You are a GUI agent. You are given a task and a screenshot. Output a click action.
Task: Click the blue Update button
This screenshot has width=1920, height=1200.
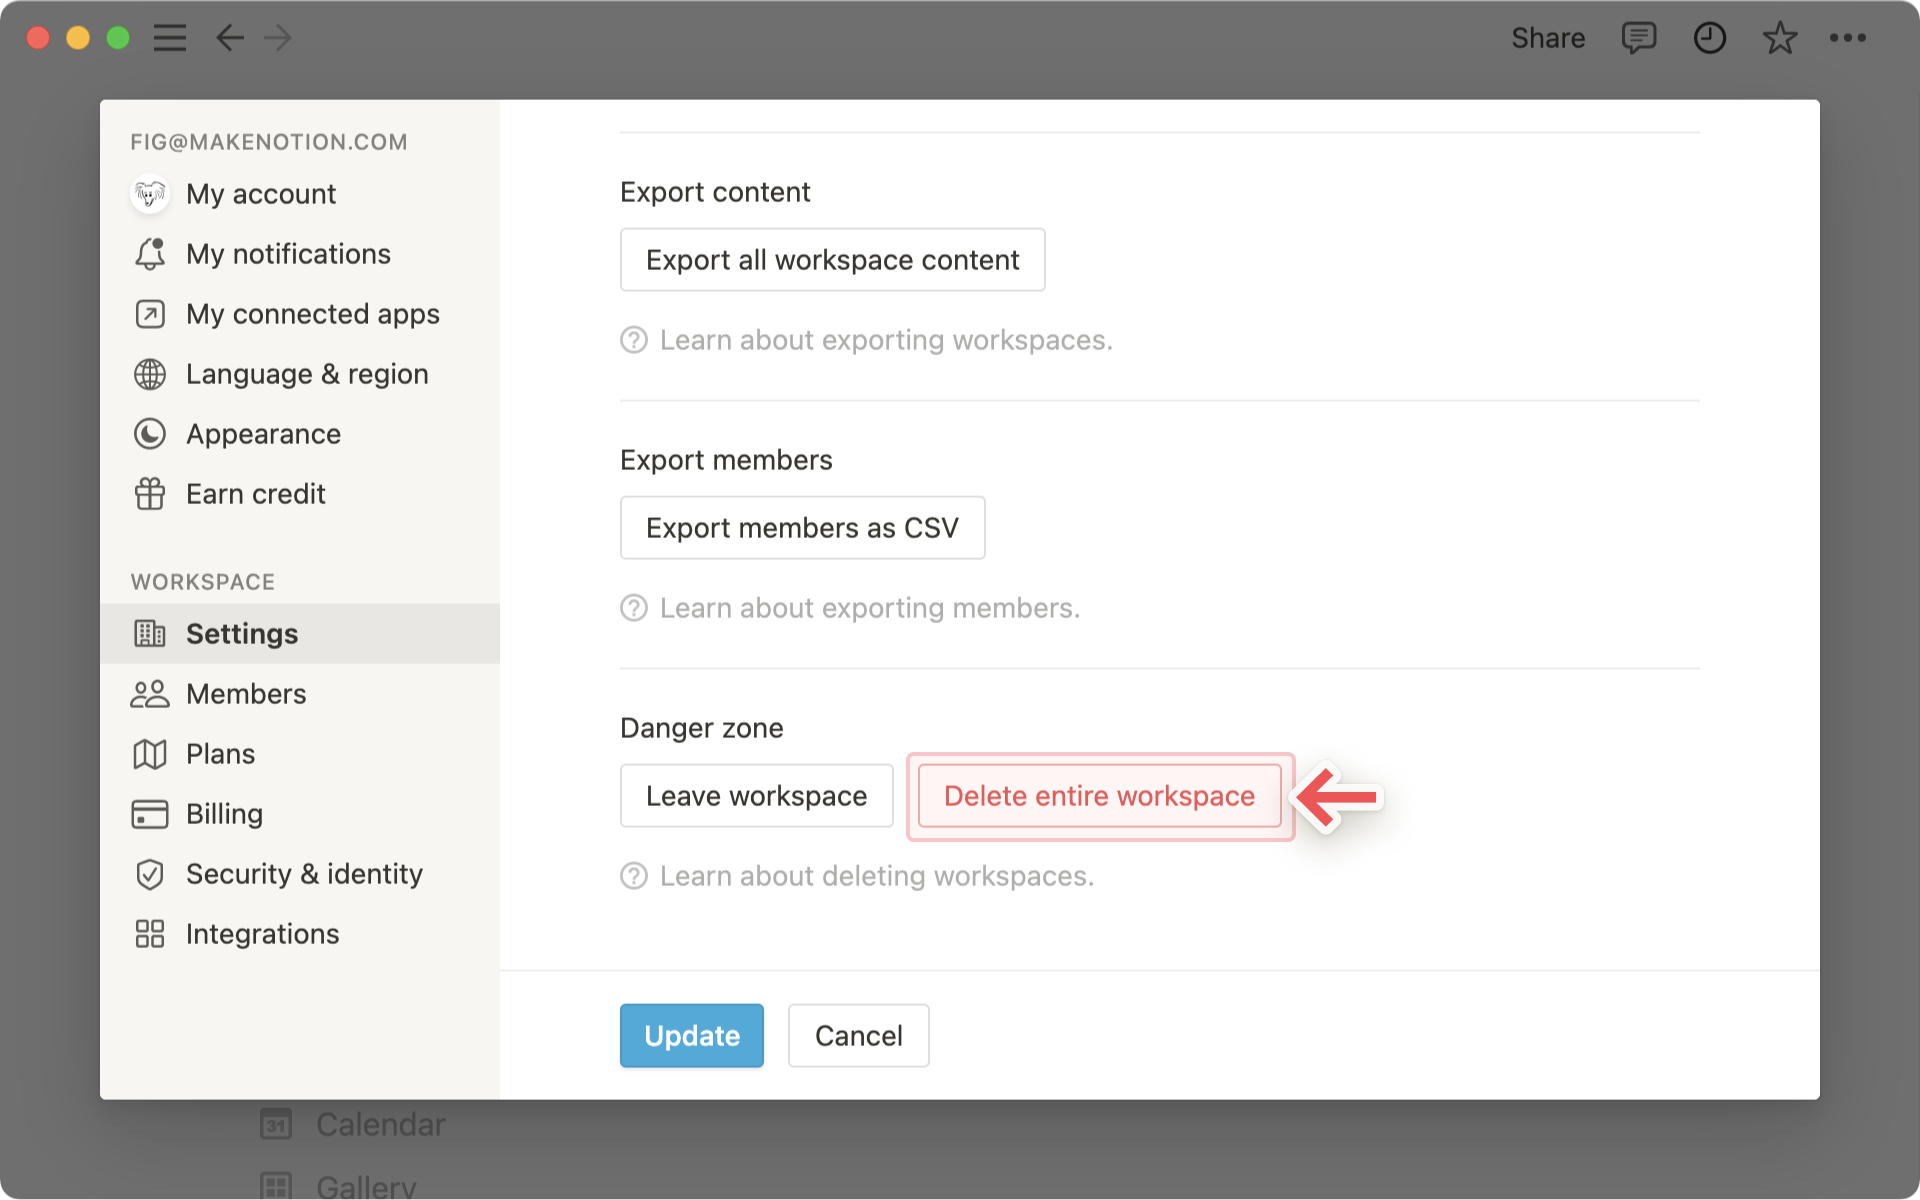pos(691,1036)
